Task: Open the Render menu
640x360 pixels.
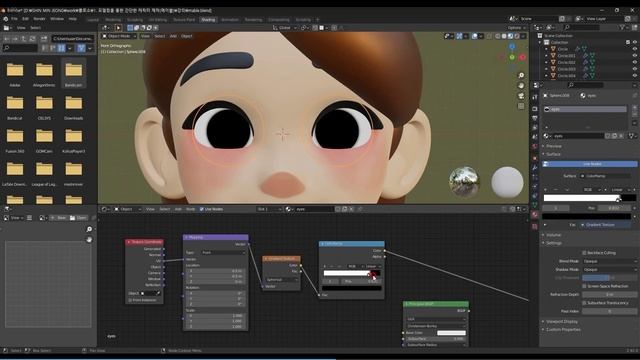Action: pos(39,19)
